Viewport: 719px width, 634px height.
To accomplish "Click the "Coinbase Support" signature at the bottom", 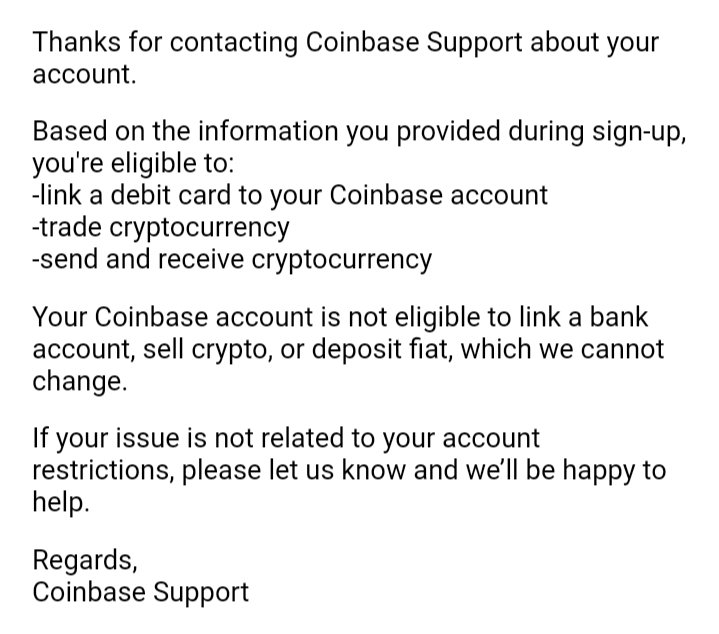I will [140, 591].
